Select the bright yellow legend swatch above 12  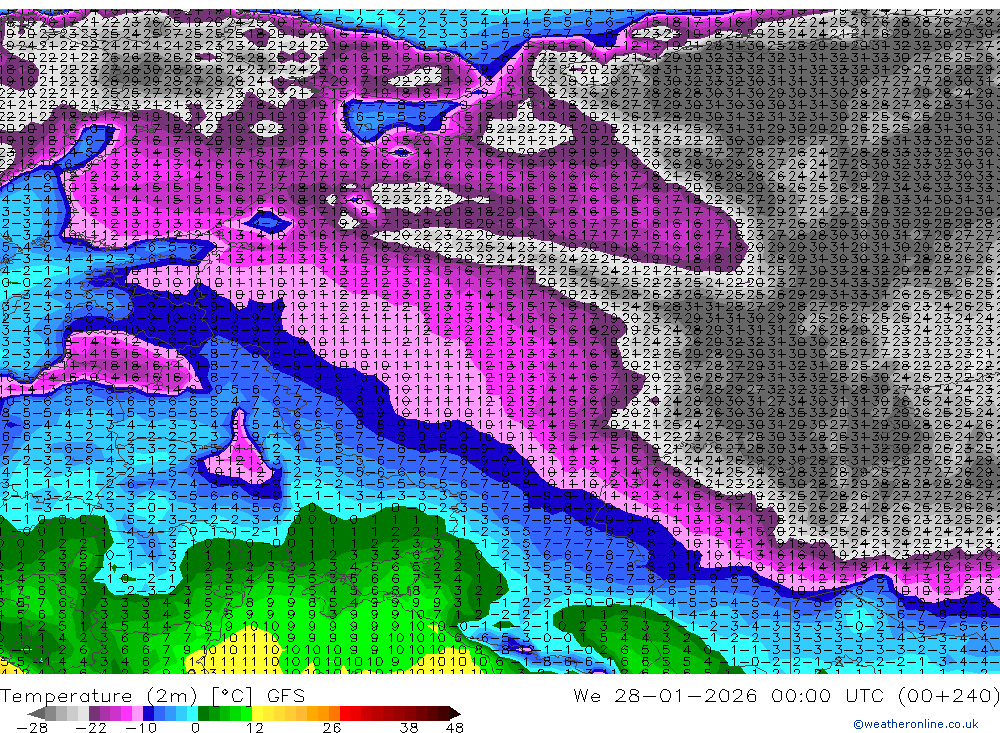258,713
